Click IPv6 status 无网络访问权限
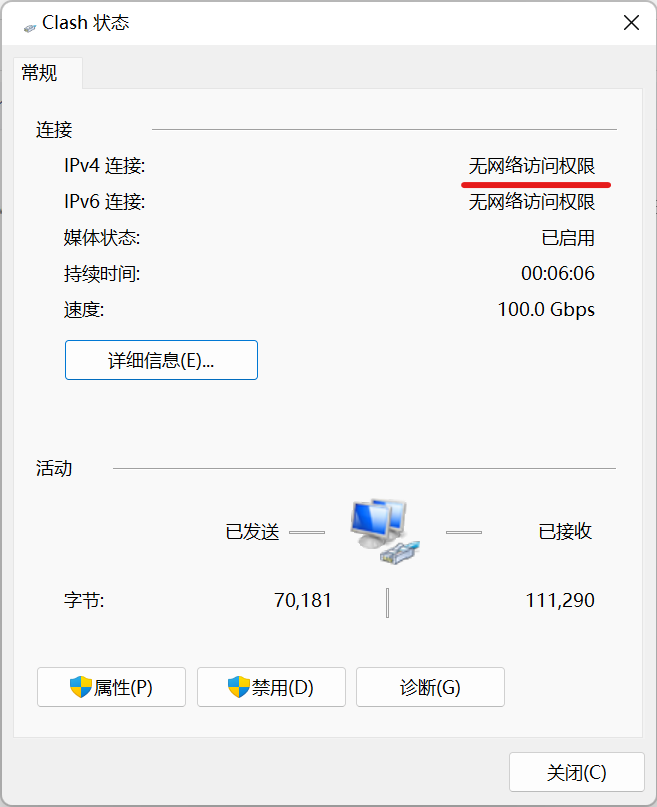 click(532, 202)
